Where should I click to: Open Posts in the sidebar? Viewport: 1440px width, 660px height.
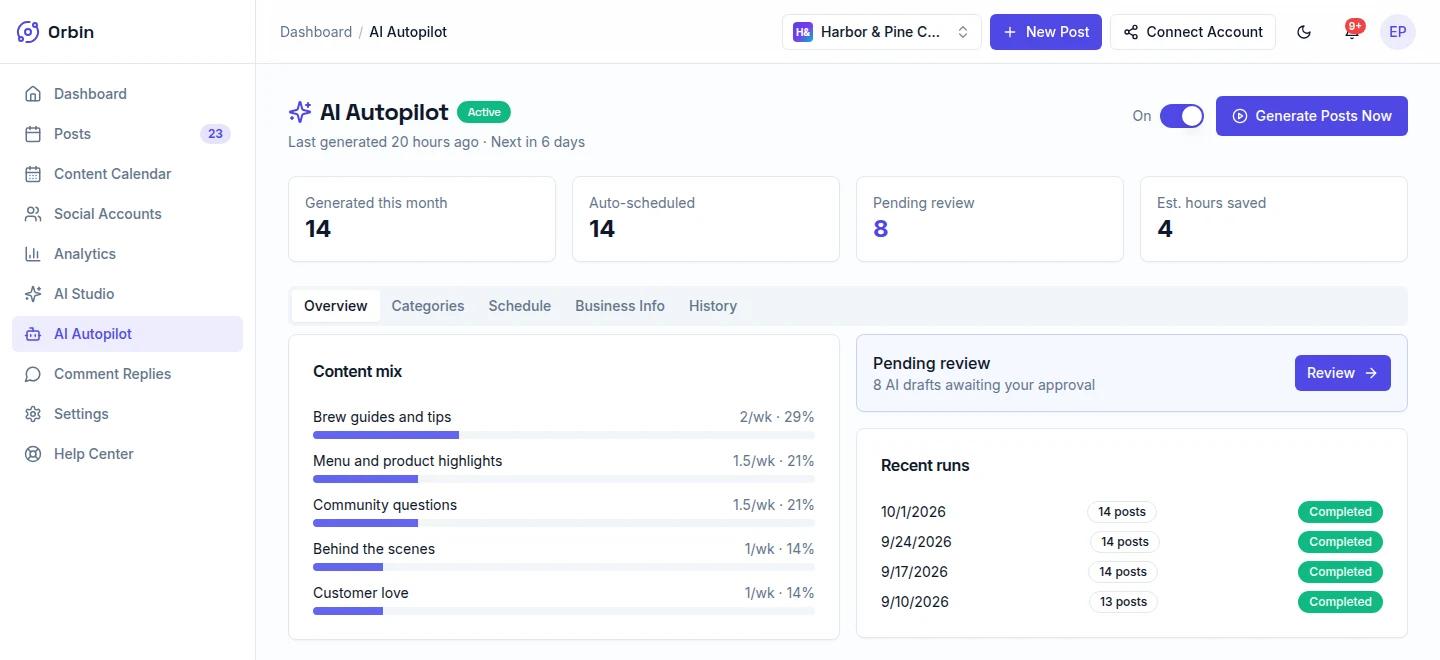(127, 134)
